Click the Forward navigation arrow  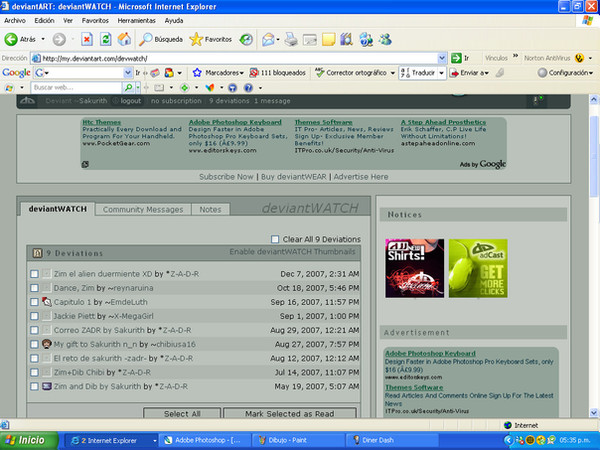pos(59,39)
